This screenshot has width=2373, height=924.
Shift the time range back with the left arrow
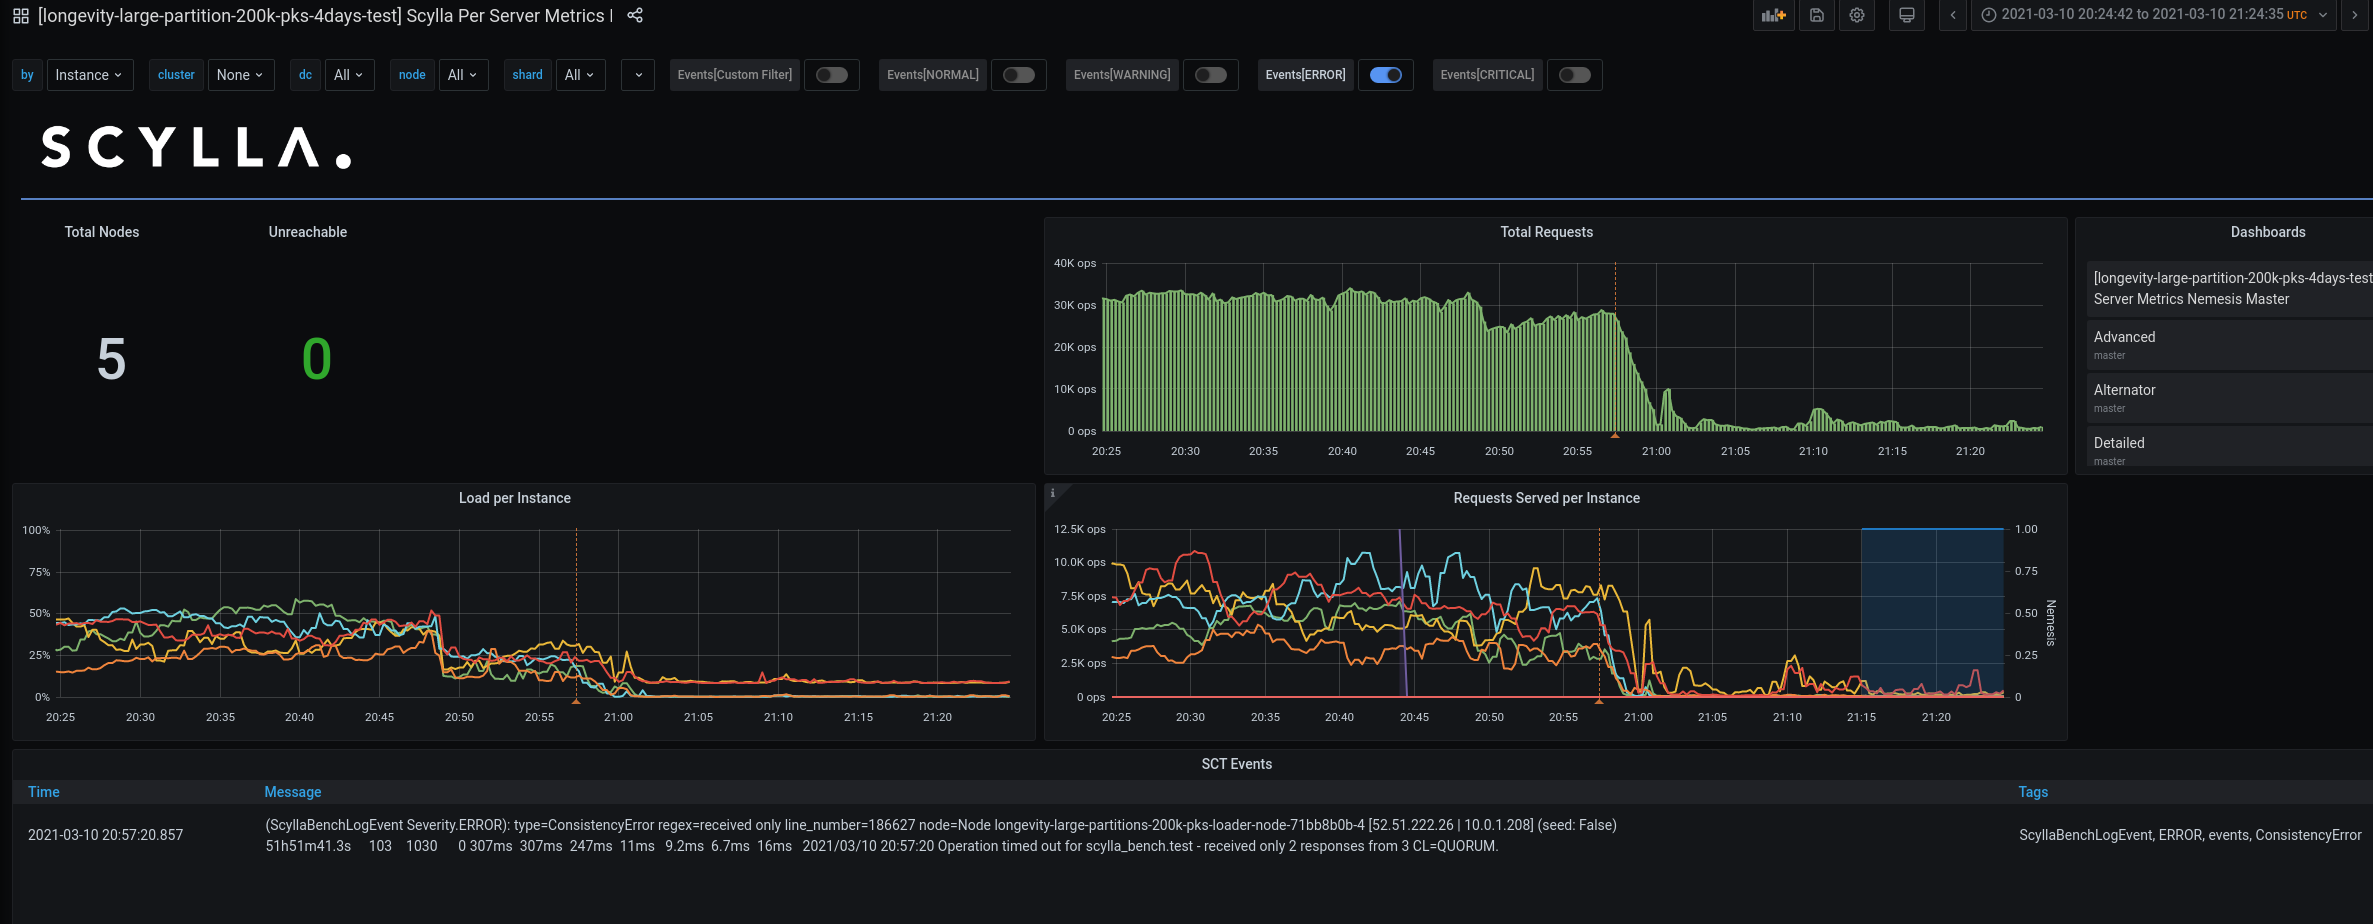tap(1953, 15)
